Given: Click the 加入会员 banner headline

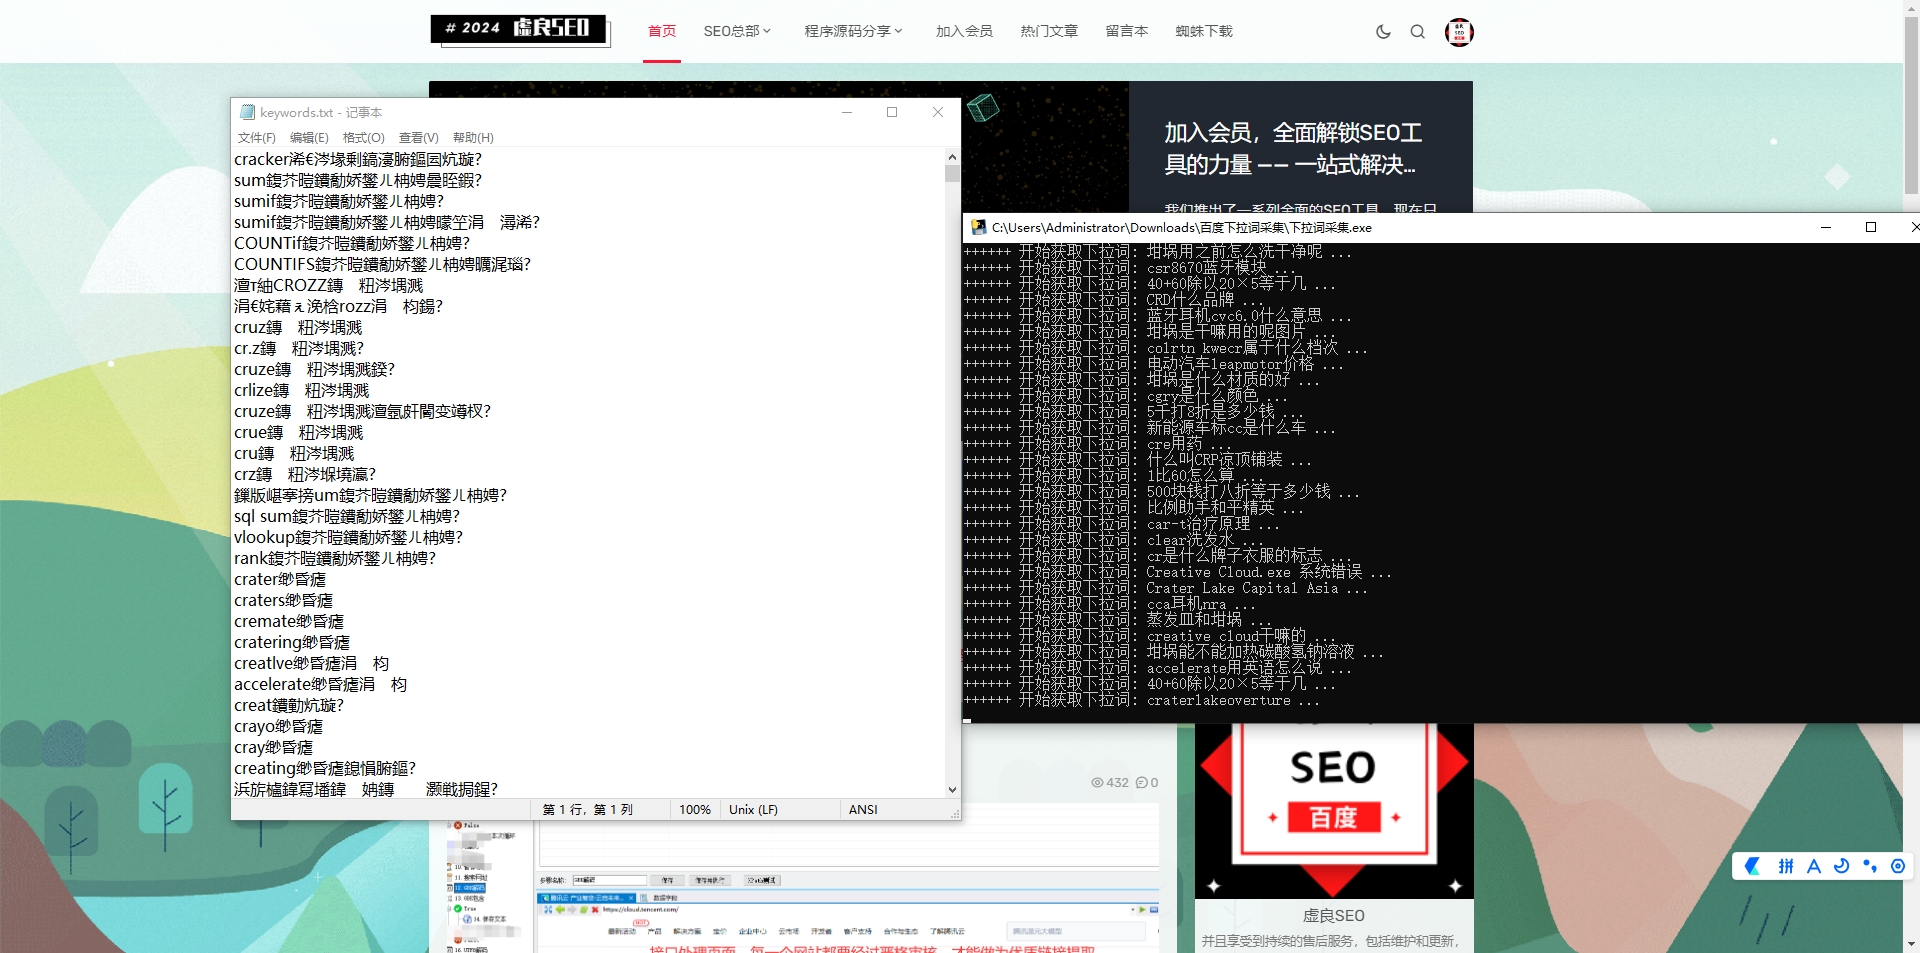Looking at the screenshot, I should (x=1293, y=148).
